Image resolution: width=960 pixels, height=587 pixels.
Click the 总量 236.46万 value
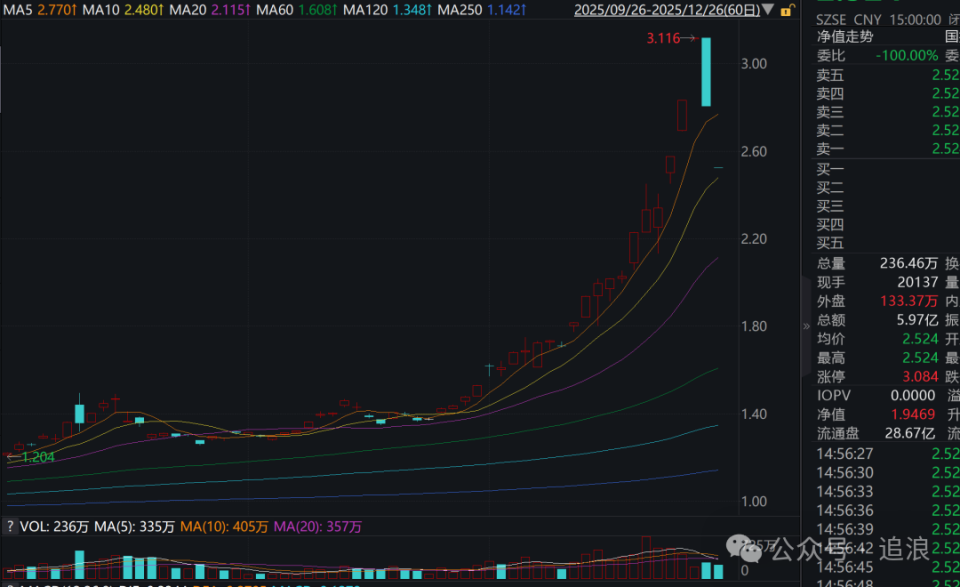[909, 263]
